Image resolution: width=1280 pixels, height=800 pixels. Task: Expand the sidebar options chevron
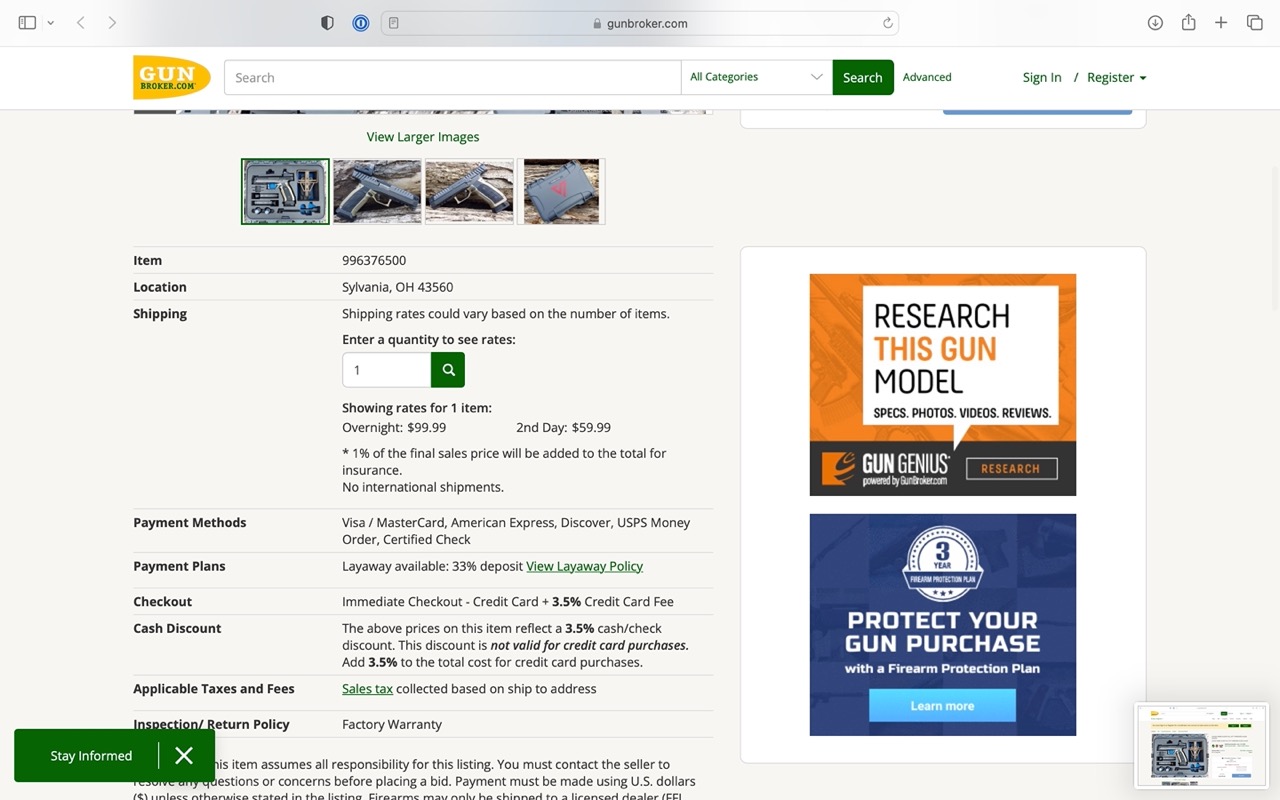[50, 23]
